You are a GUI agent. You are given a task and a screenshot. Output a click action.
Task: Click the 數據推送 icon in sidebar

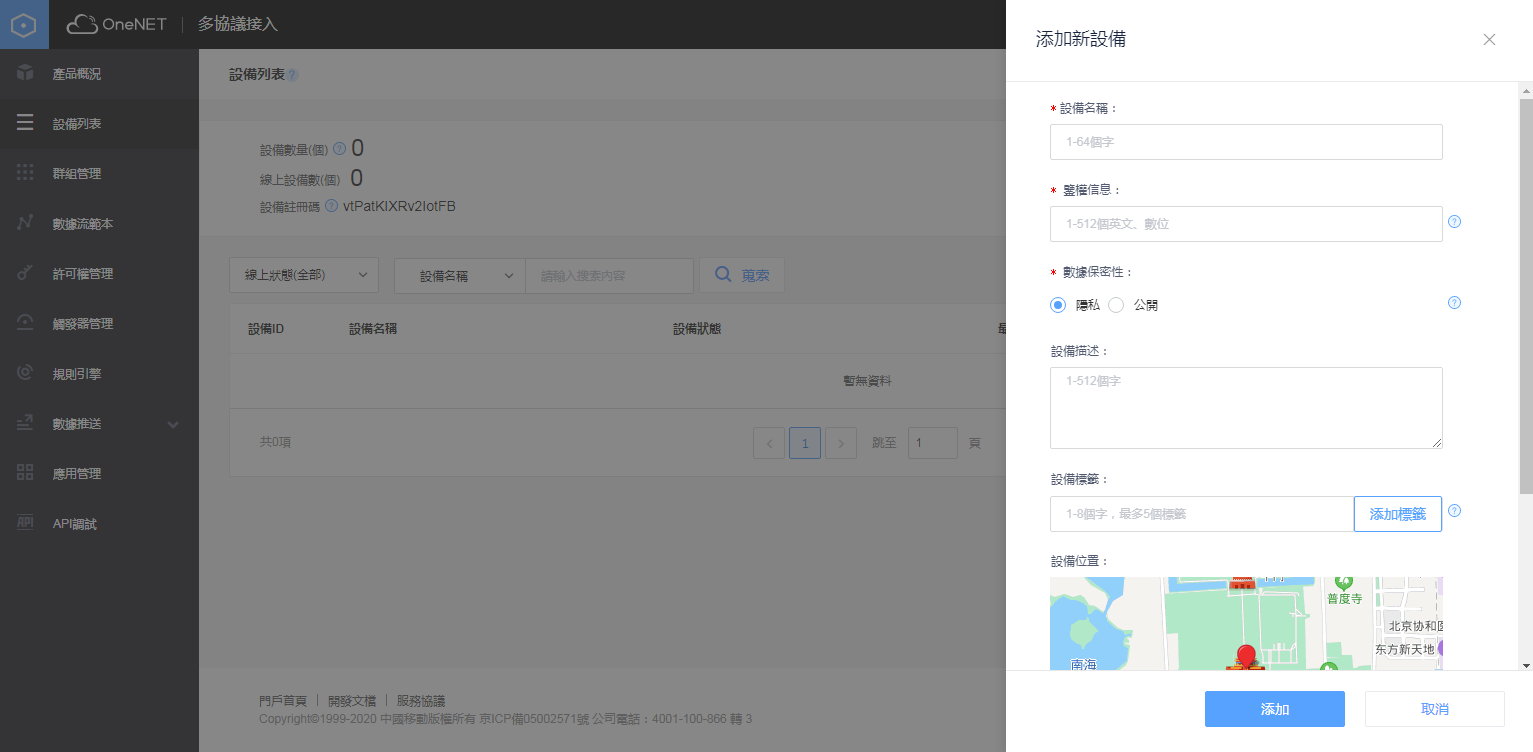click(25, 423)
